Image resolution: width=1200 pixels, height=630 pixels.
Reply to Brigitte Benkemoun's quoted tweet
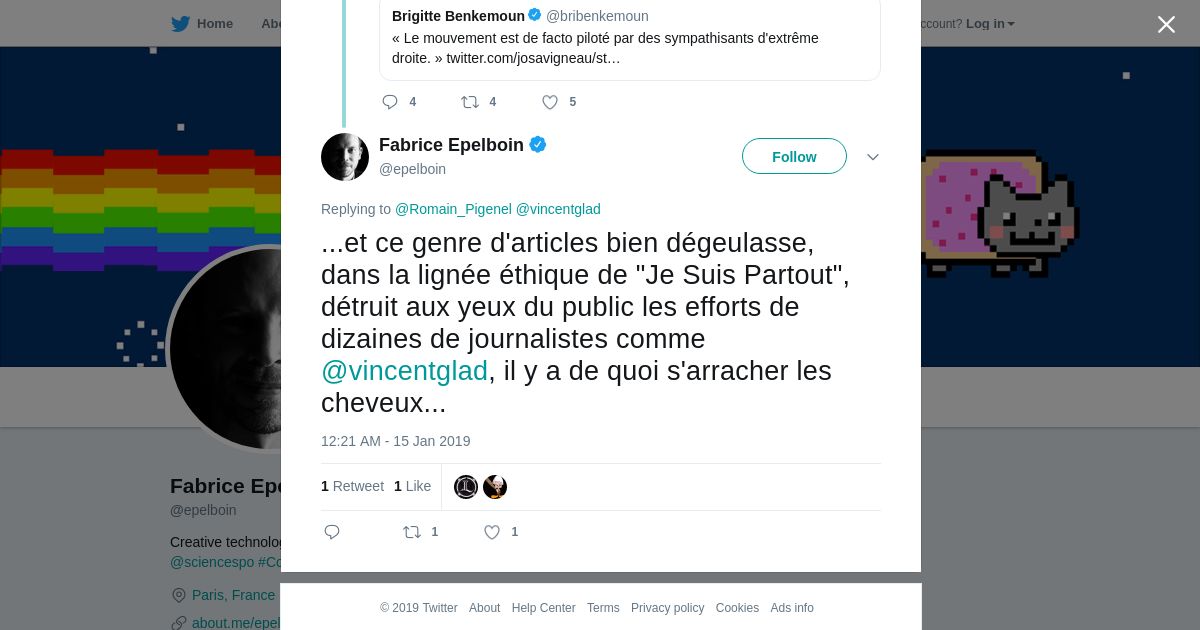390,102
